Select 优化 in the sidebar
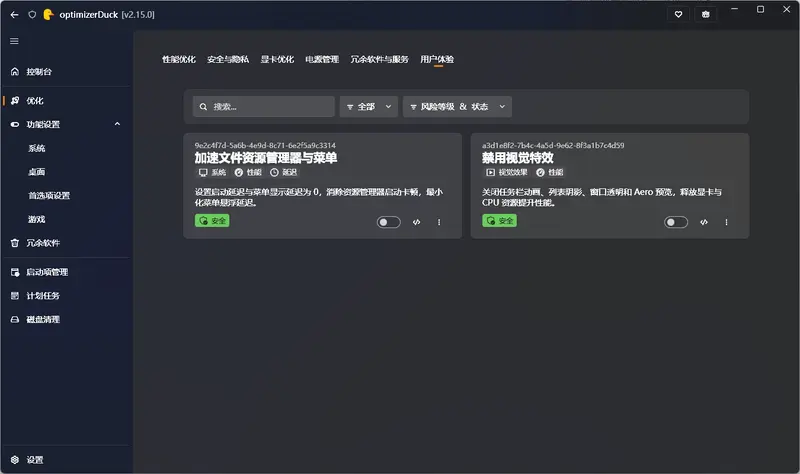 66,101
